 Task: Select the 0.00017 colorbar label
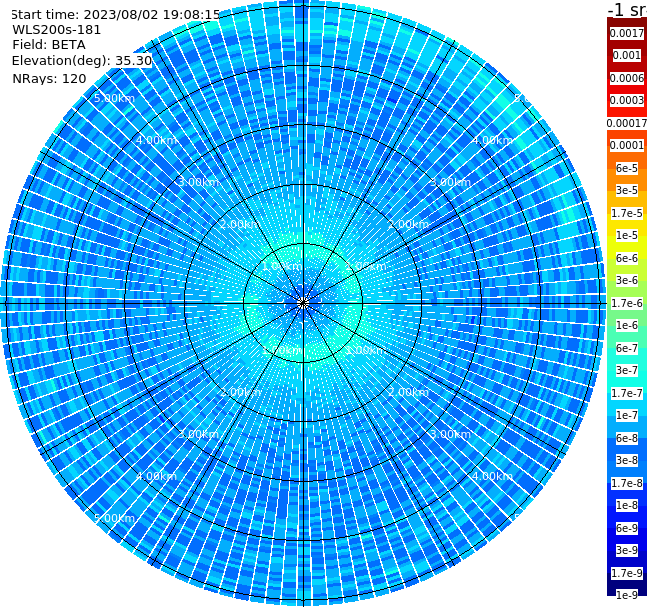(627, 123)
